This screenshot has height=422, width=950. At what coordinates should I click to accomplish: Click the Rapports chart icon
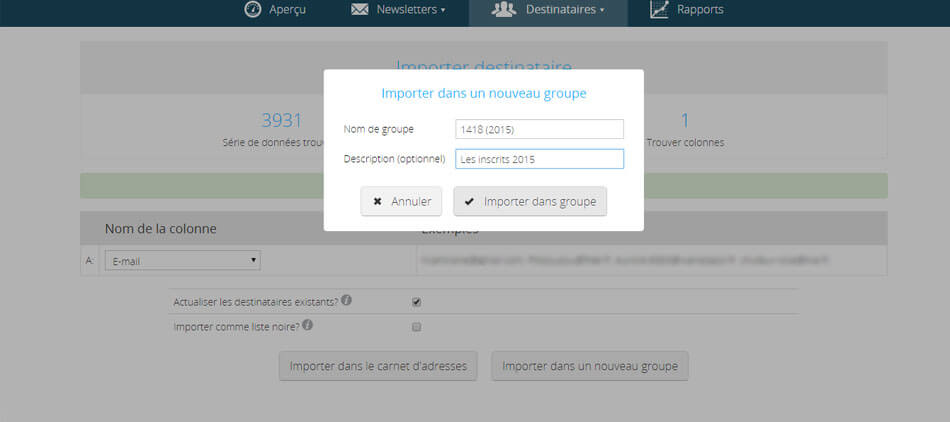point(659,10)
